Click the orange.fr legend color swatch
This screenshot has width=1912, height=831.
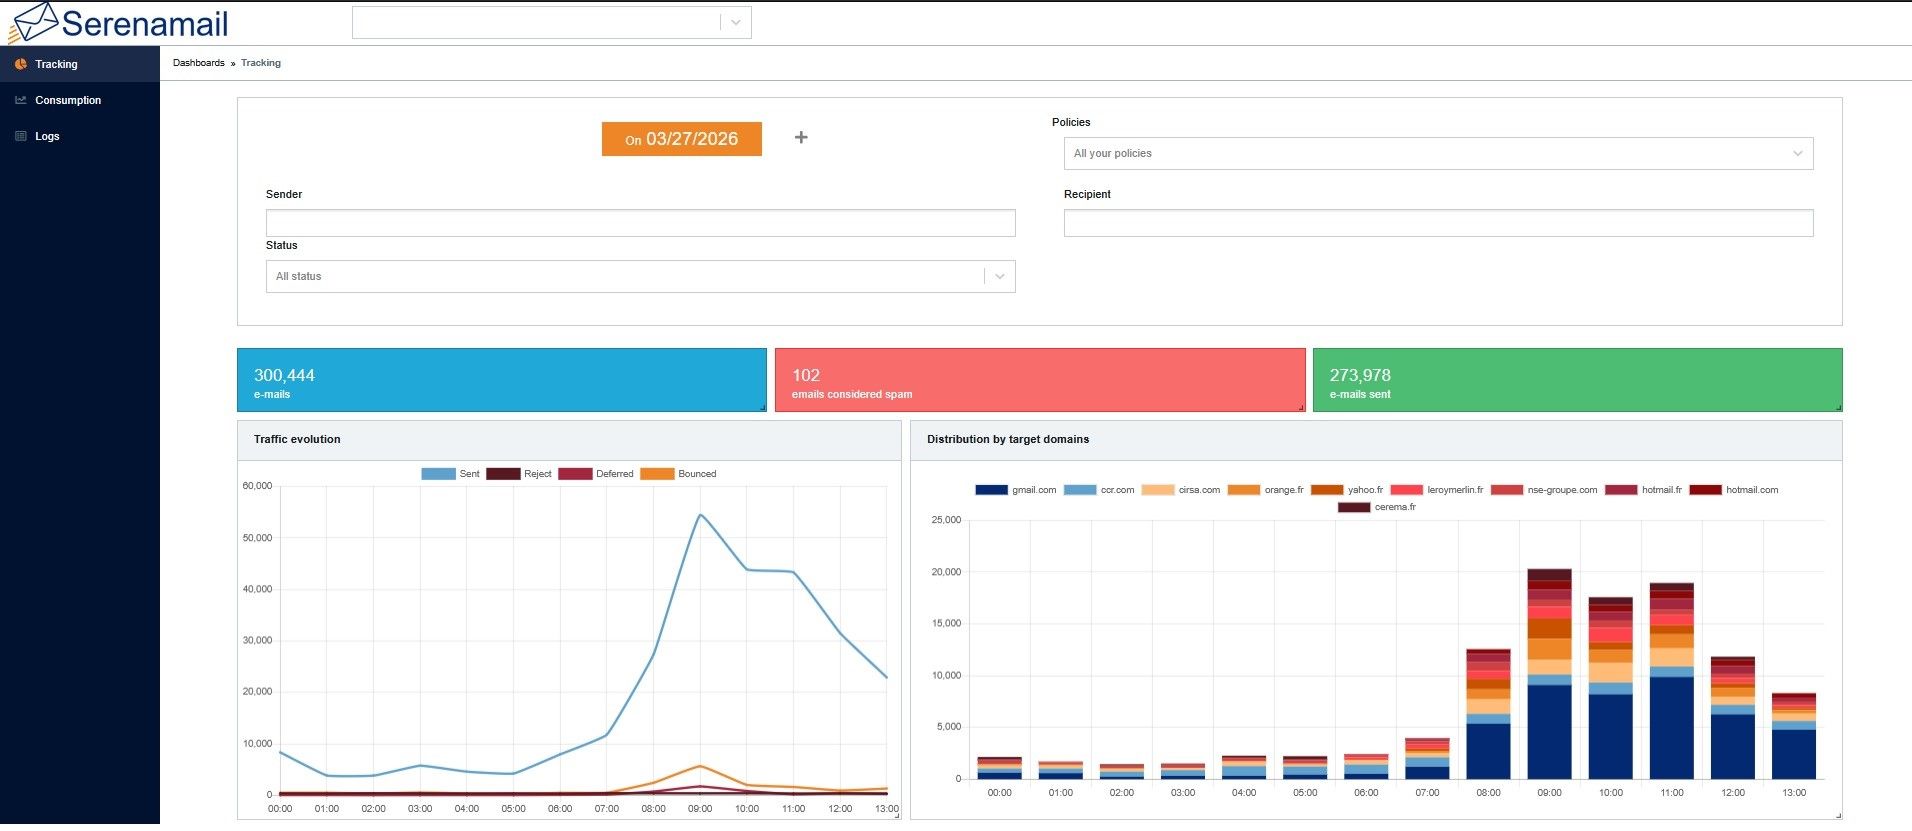1243,490
